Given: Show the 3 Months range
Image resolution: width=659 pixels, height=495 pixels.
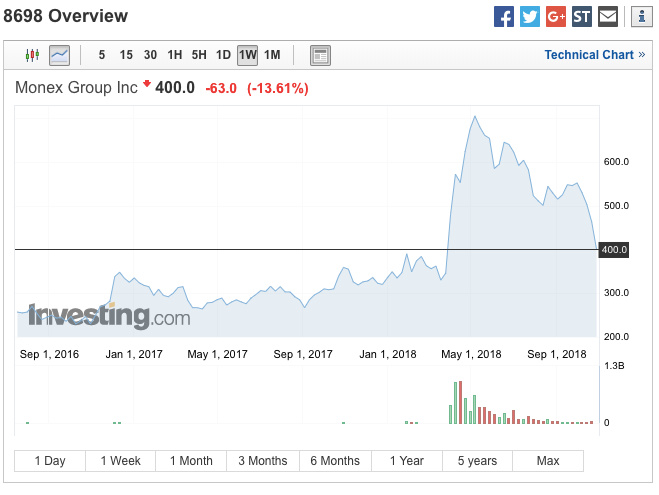Looking at the screenshot, I should click(x=263, y=461).
